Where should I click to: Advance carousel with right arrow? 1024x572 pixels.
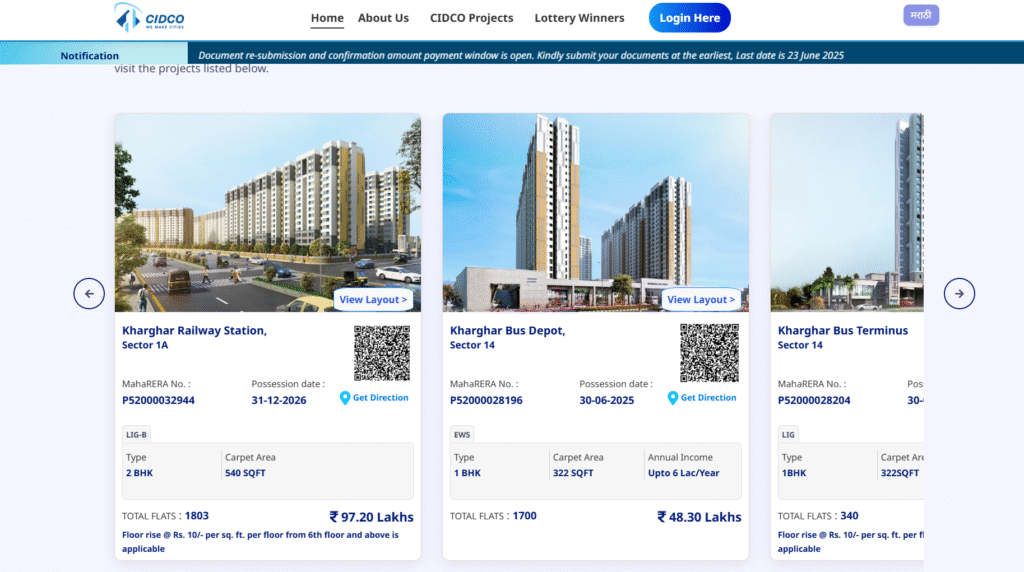point(959,294)
